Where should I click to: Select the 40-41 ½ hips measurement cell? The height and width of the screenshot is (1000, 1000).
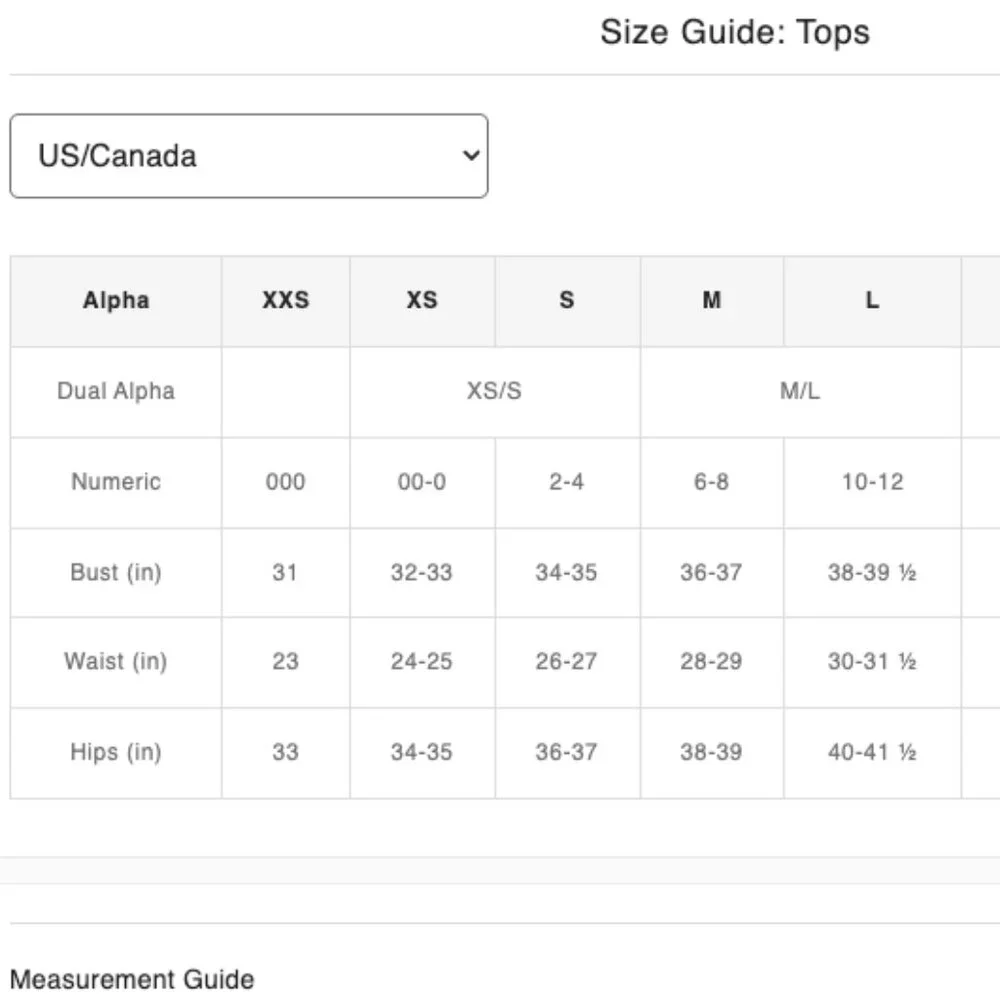pyautogui.click(x=872, y=752)
